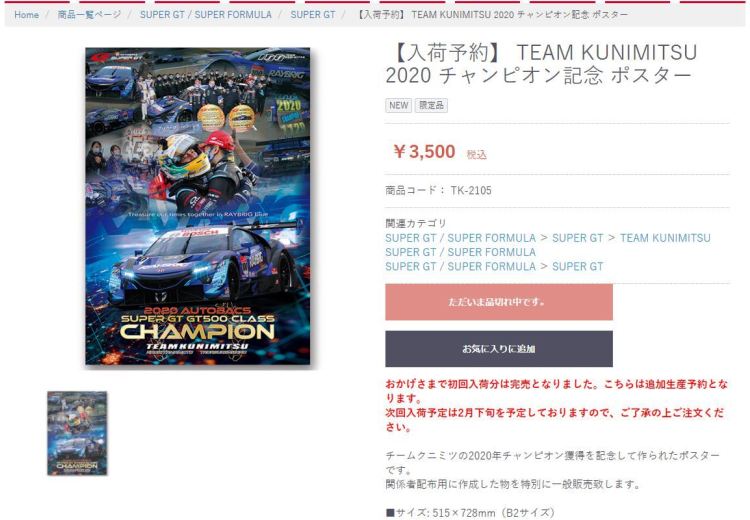Click the NEW tag badge
This screenshot has height=520, width=750.
(x=398, y=105)
